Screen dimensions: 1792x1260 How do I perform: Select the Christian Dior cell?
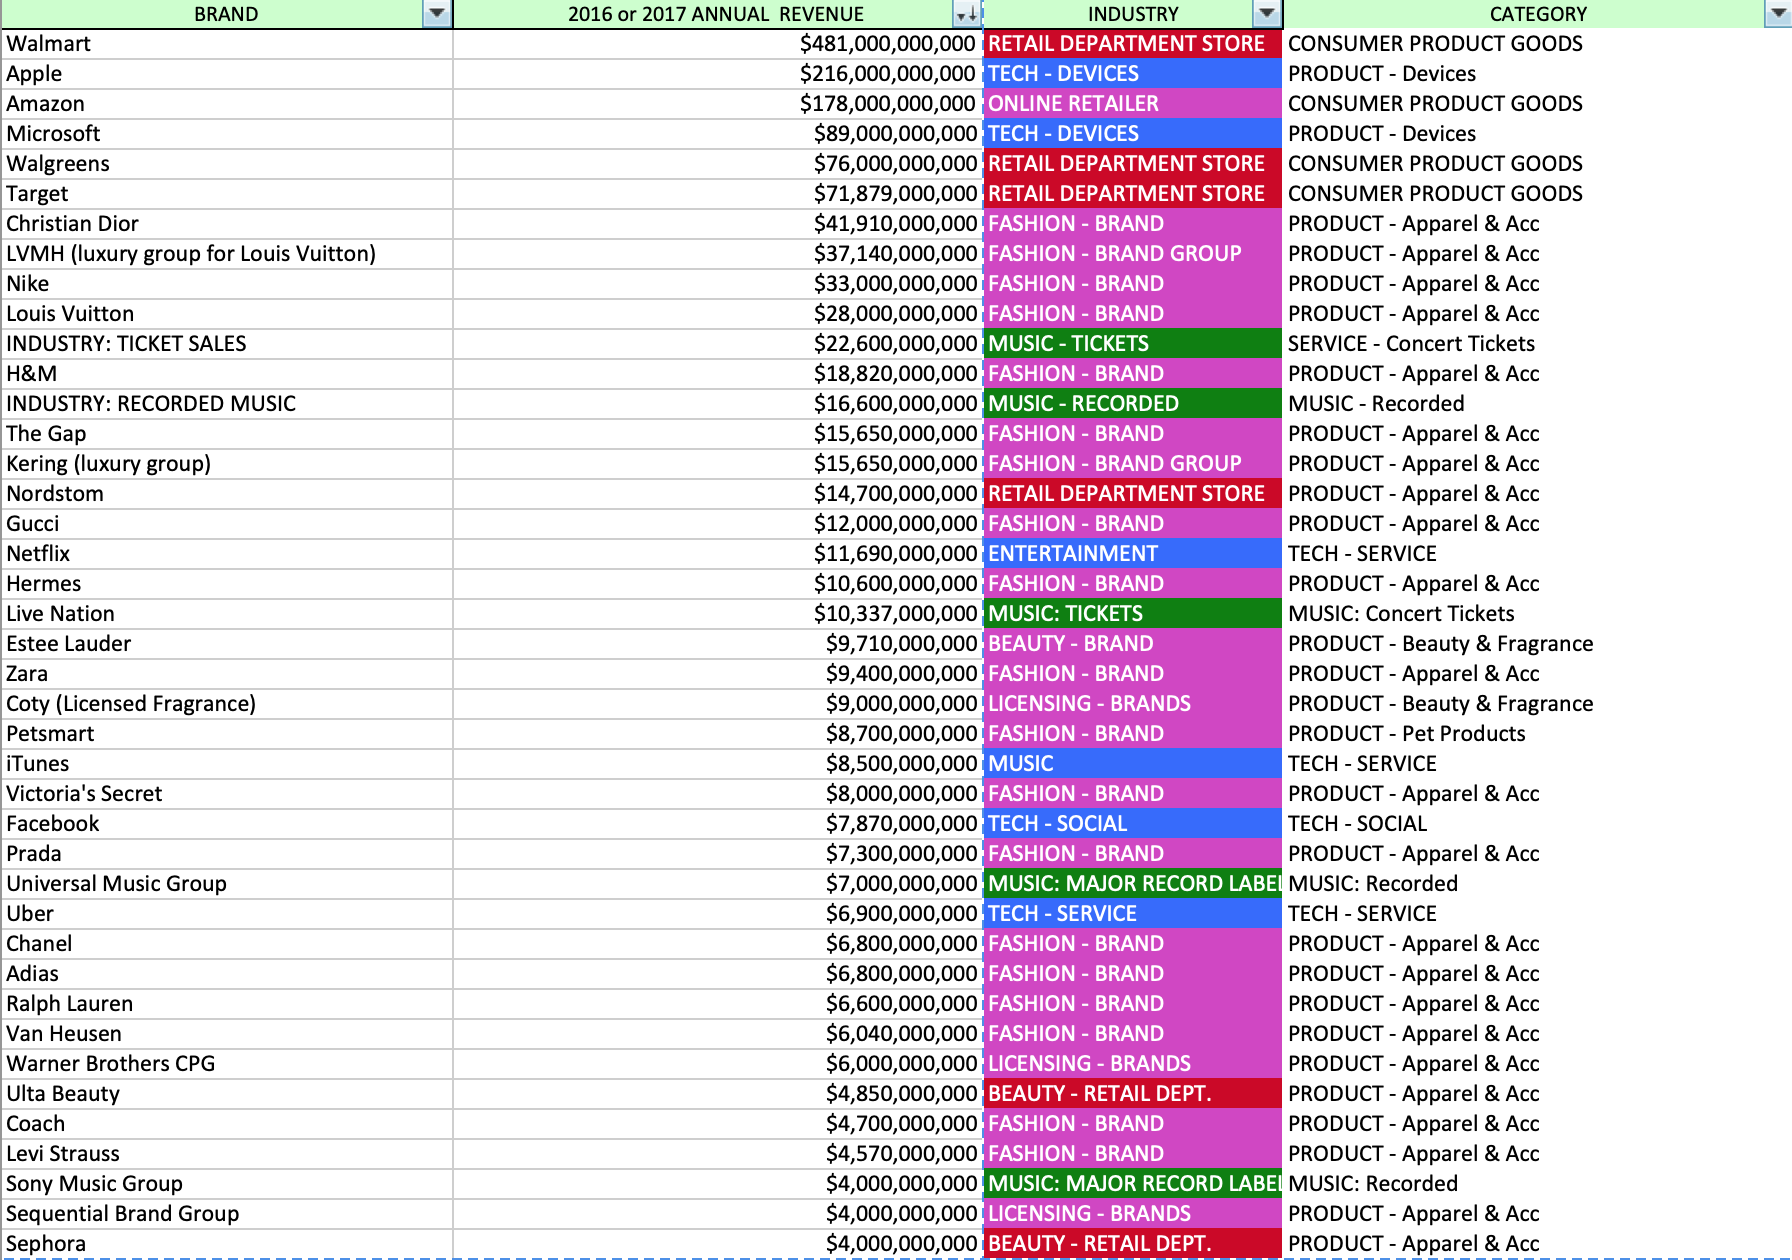[227, 224]
